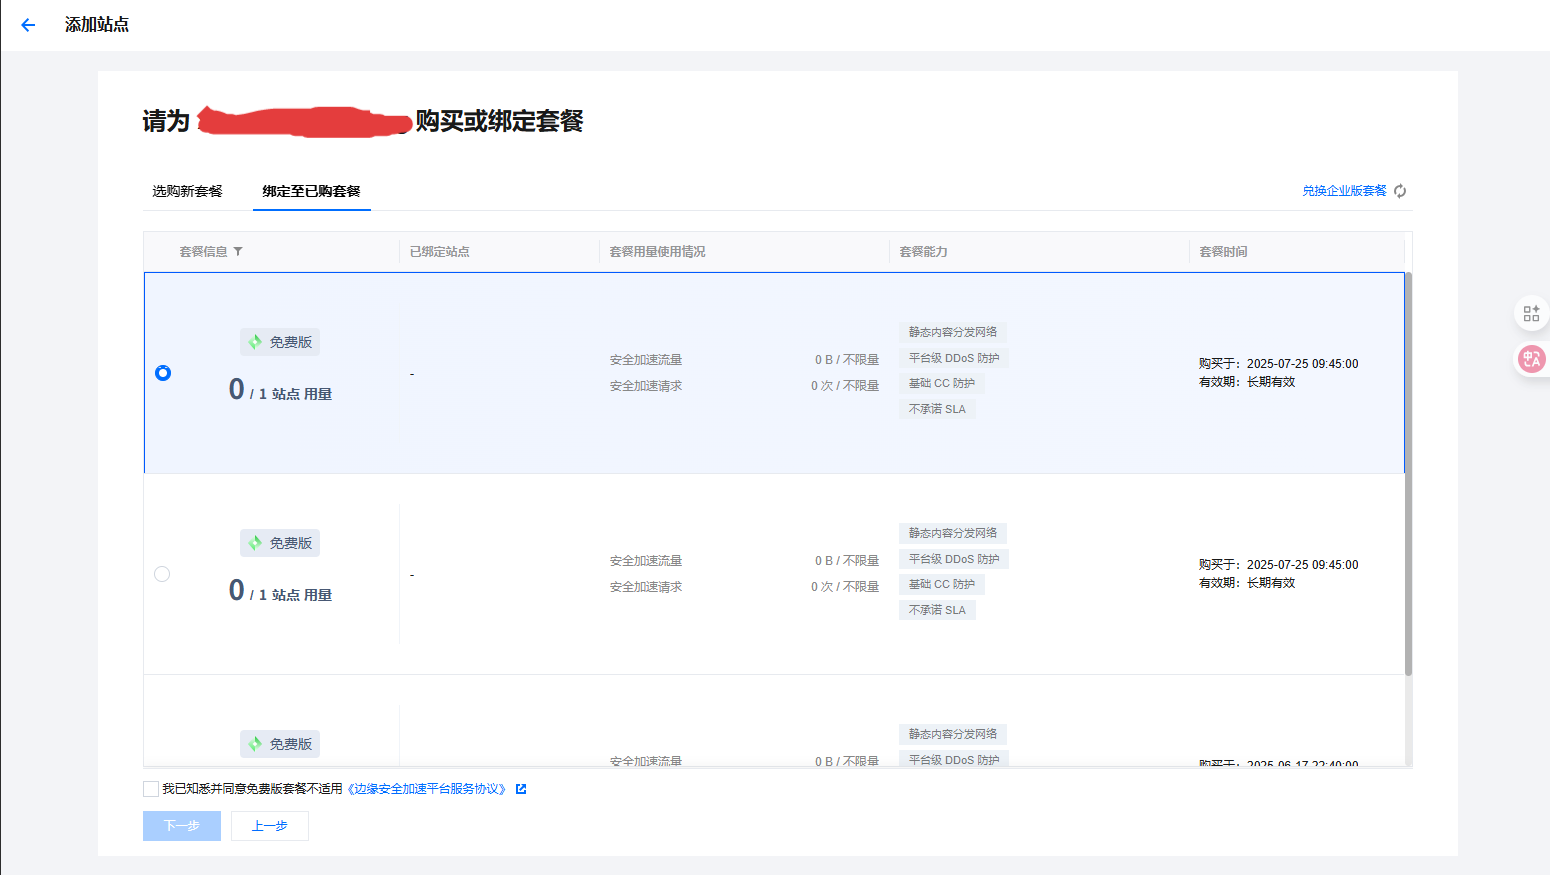This screenshot has height=875, width=1550.
Task: Open the 边缘安全加速平台服务协议 link
Action: pyautogui.click(x=427, y=789)
